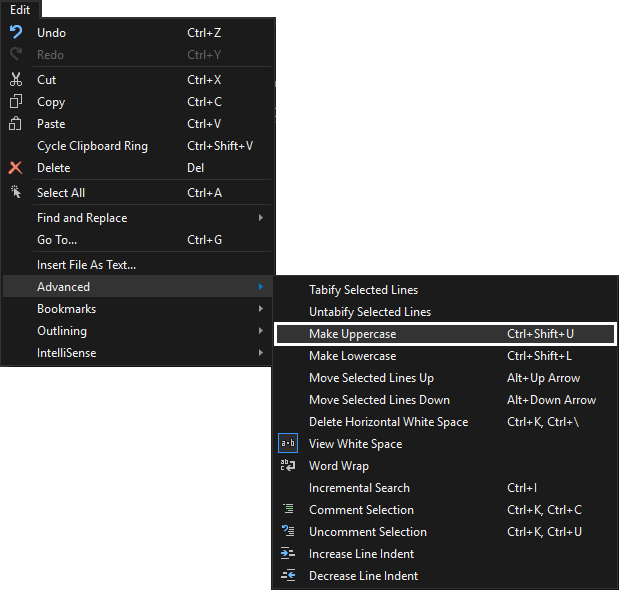Click the Uncomment Selection icon
Screen dimensions: 619x590
(x=288, y=532)
